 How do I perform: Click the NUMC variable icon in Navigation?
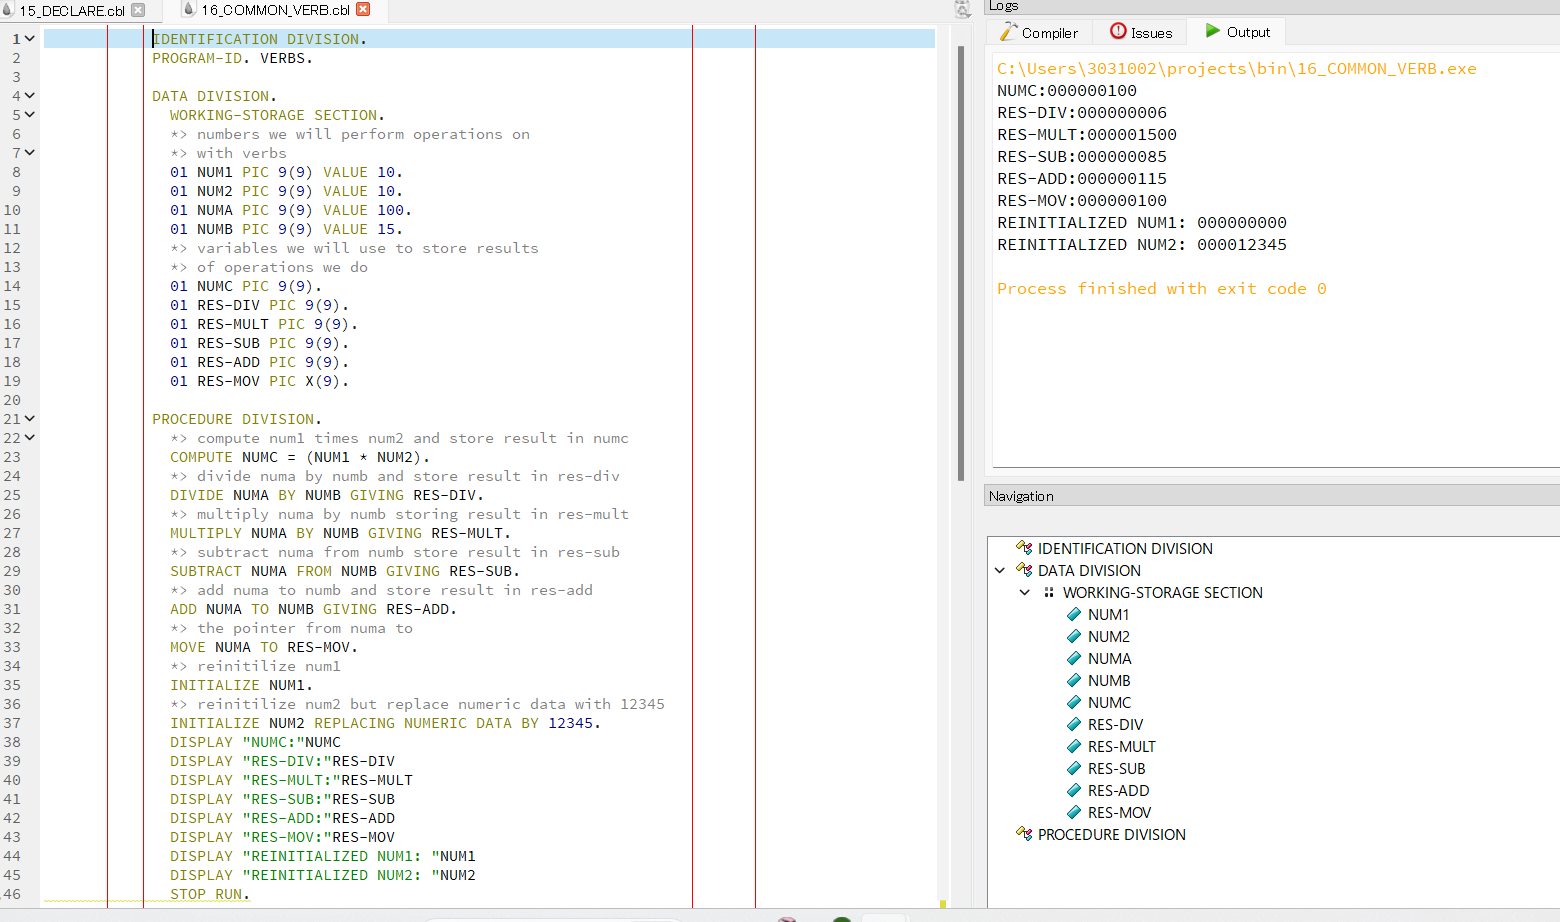pyautogui.click(x=1074, y=702)
